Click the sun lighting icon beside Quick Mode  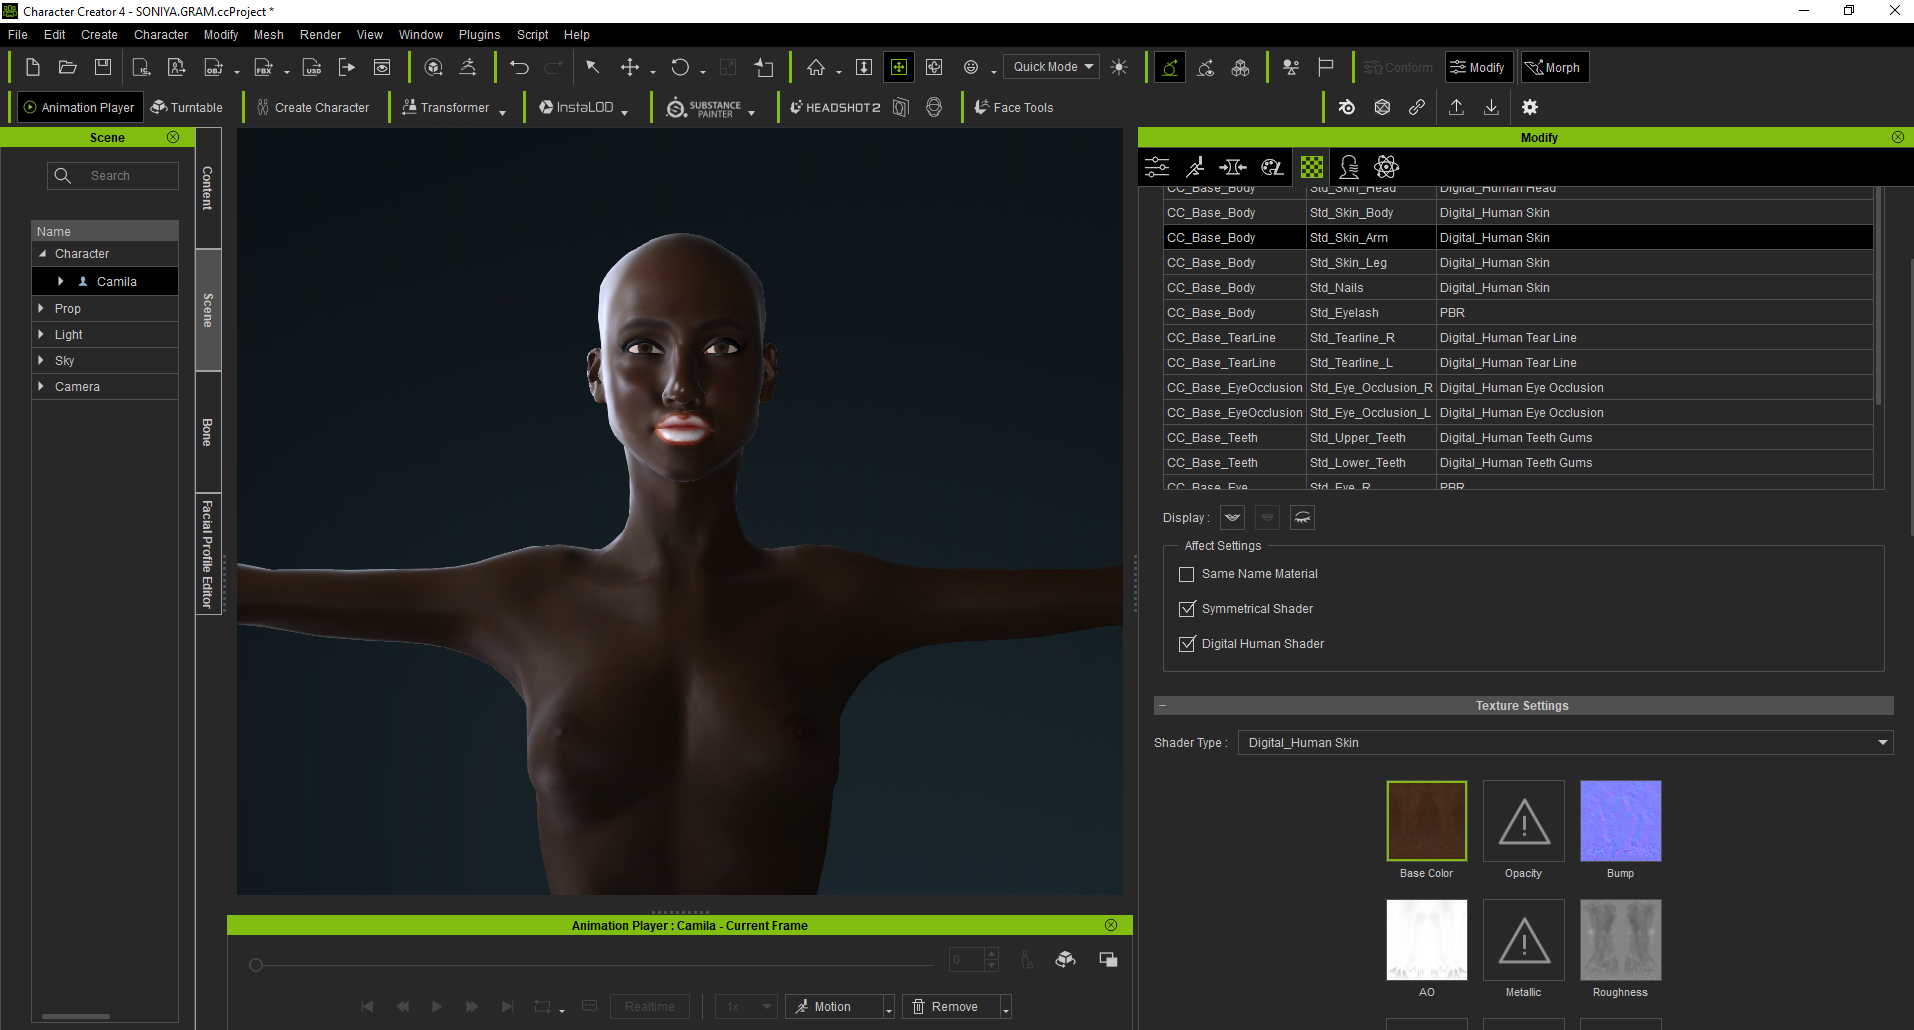[1119, 67]
